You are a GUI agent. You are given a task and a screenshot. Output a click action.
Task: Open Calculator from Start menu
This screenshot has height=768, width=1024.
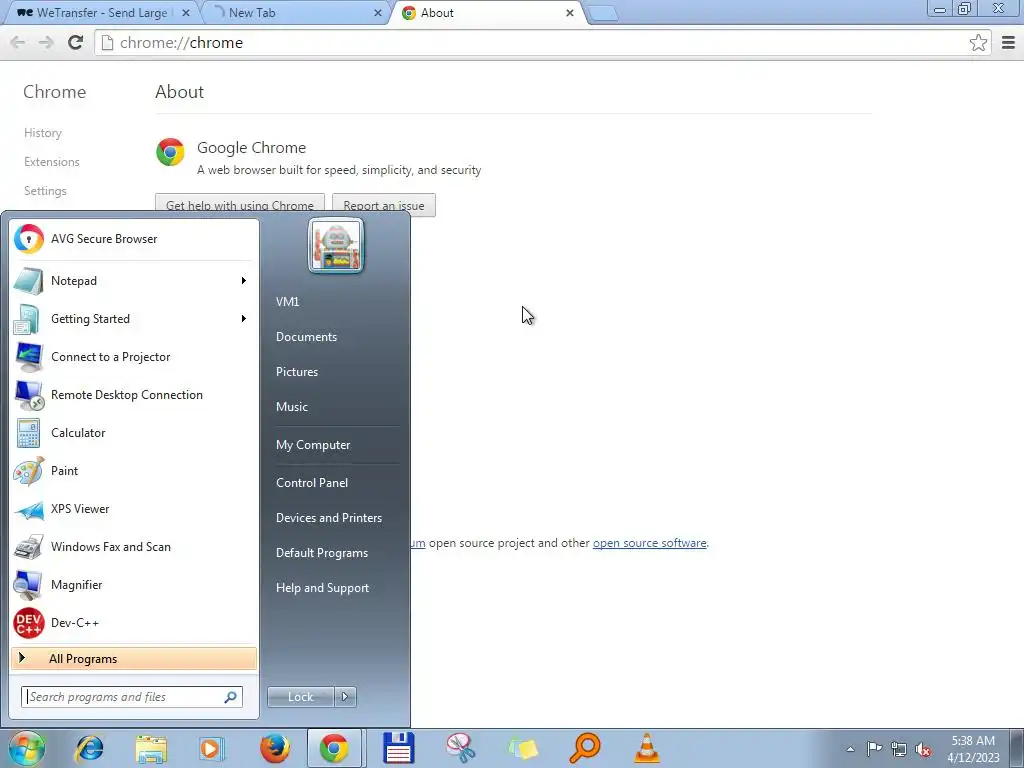coord(134,433)
